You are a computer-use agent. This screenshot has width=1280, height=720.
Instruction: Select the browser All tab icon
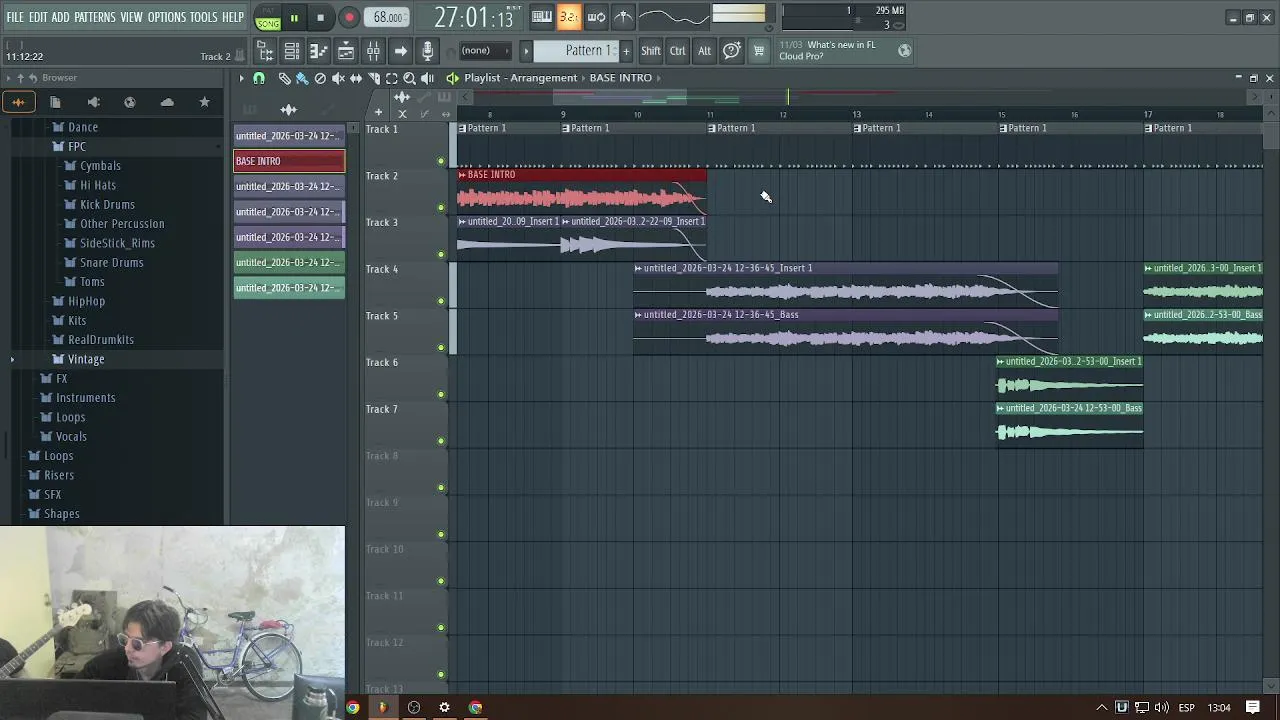tap(18, 102)
